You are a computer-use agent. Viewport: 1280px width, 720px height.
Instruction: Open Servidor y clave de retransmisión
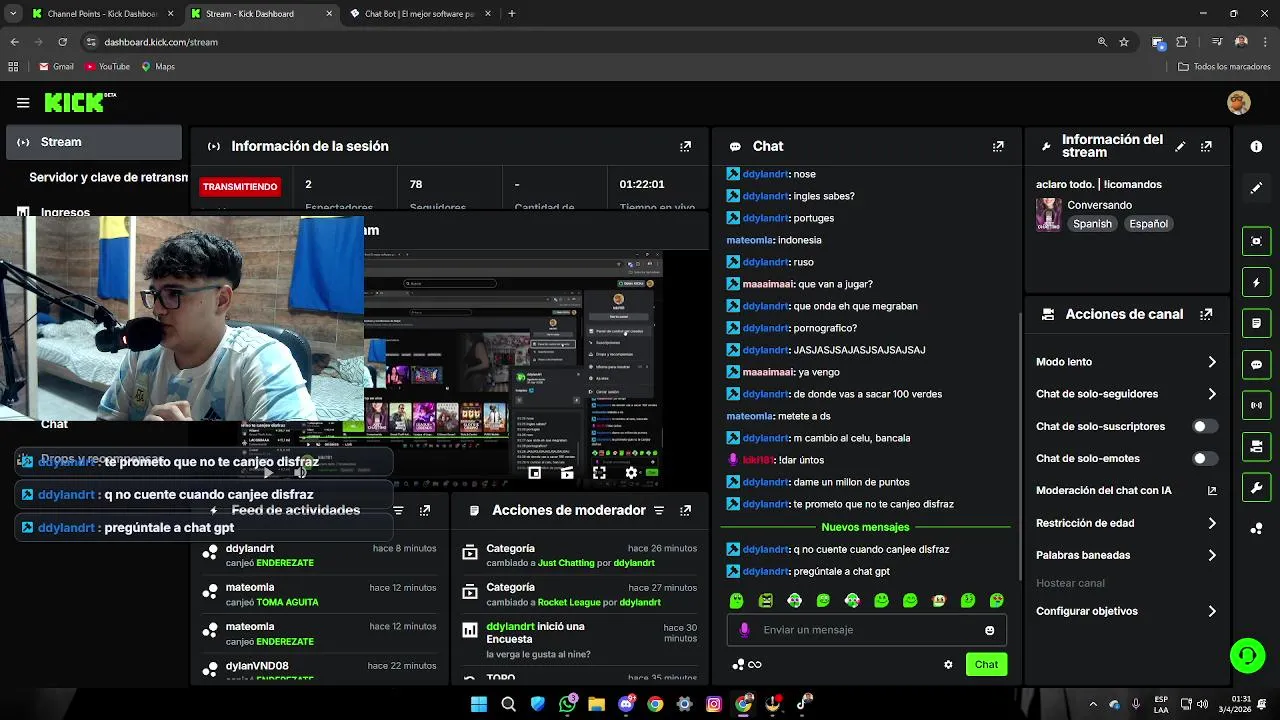coord(108,177)
